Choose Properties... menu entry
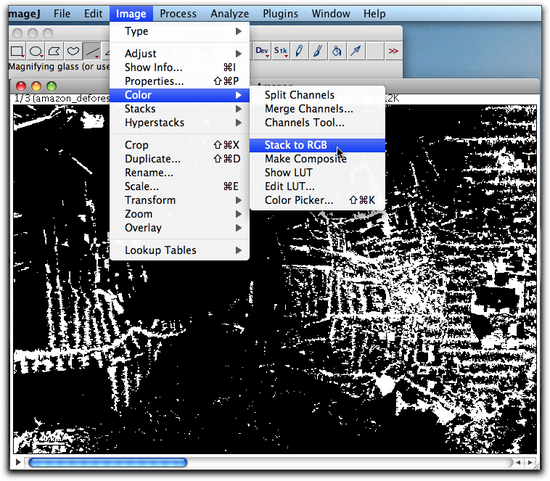The image size is (550, 481). (180, 81)
